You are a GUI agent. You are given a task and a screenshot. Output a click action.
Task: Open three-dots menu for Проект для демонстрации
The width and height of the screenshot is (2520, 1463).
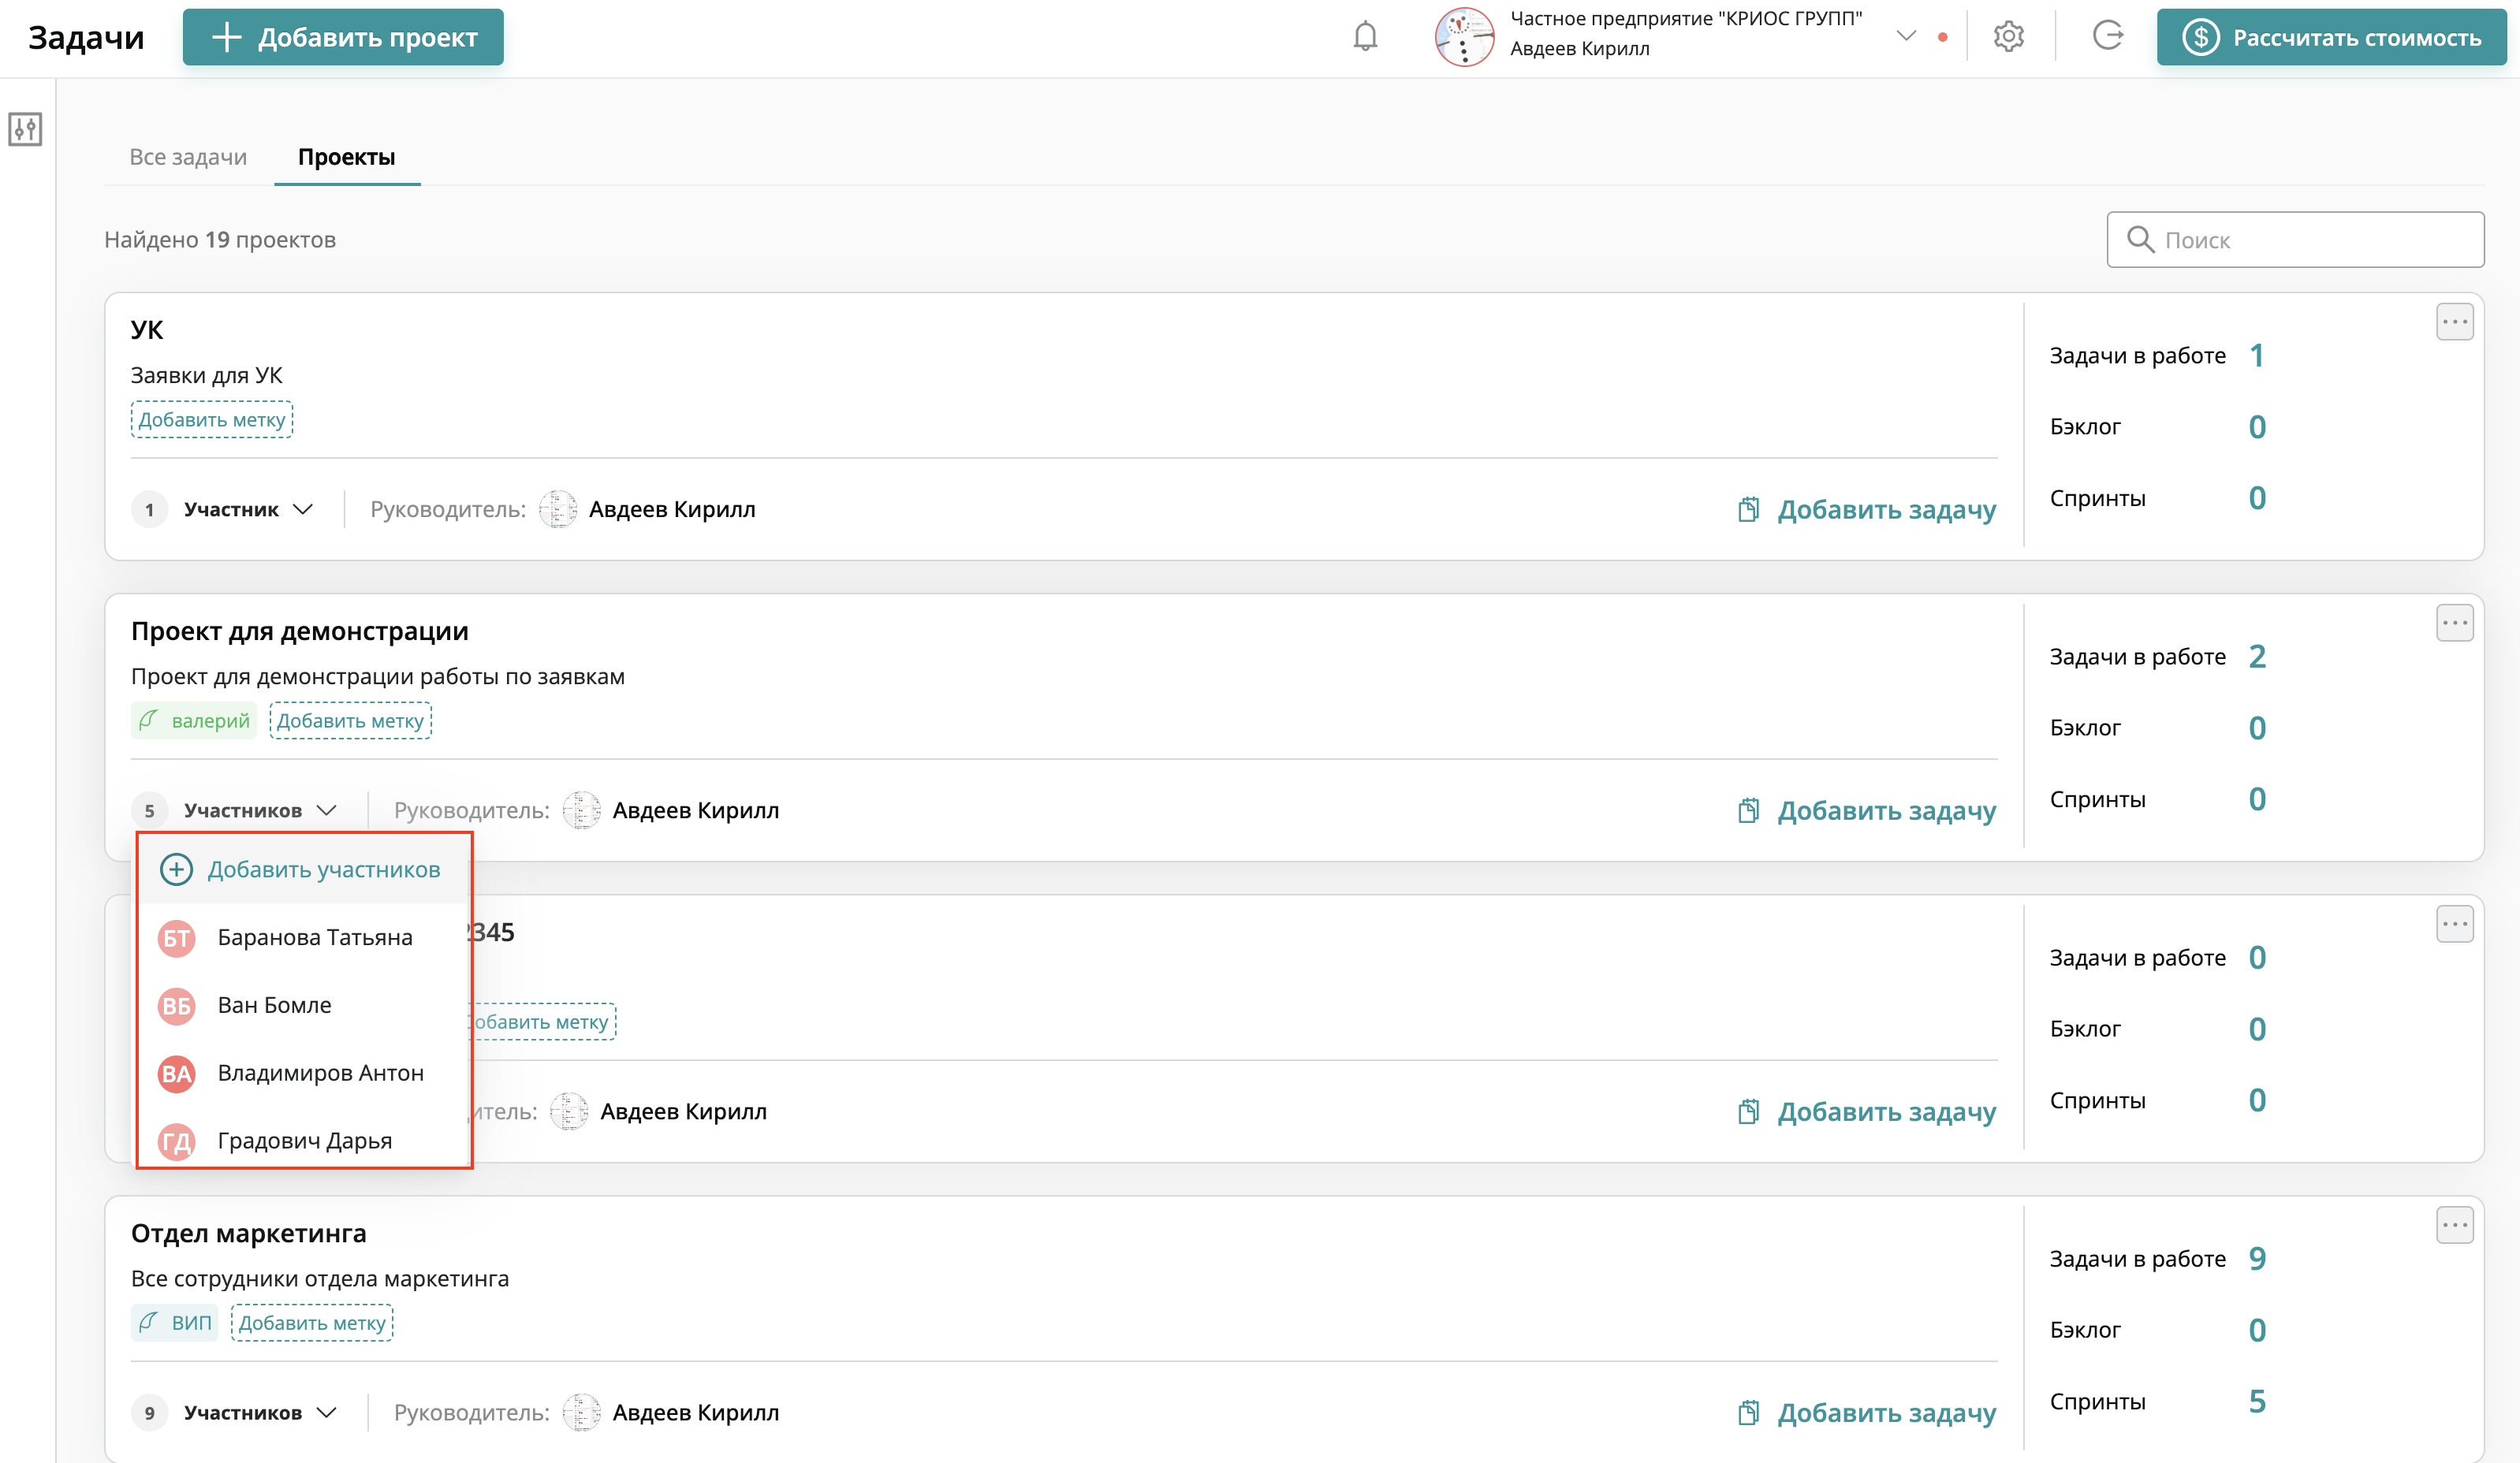[x=2454, y=623]
